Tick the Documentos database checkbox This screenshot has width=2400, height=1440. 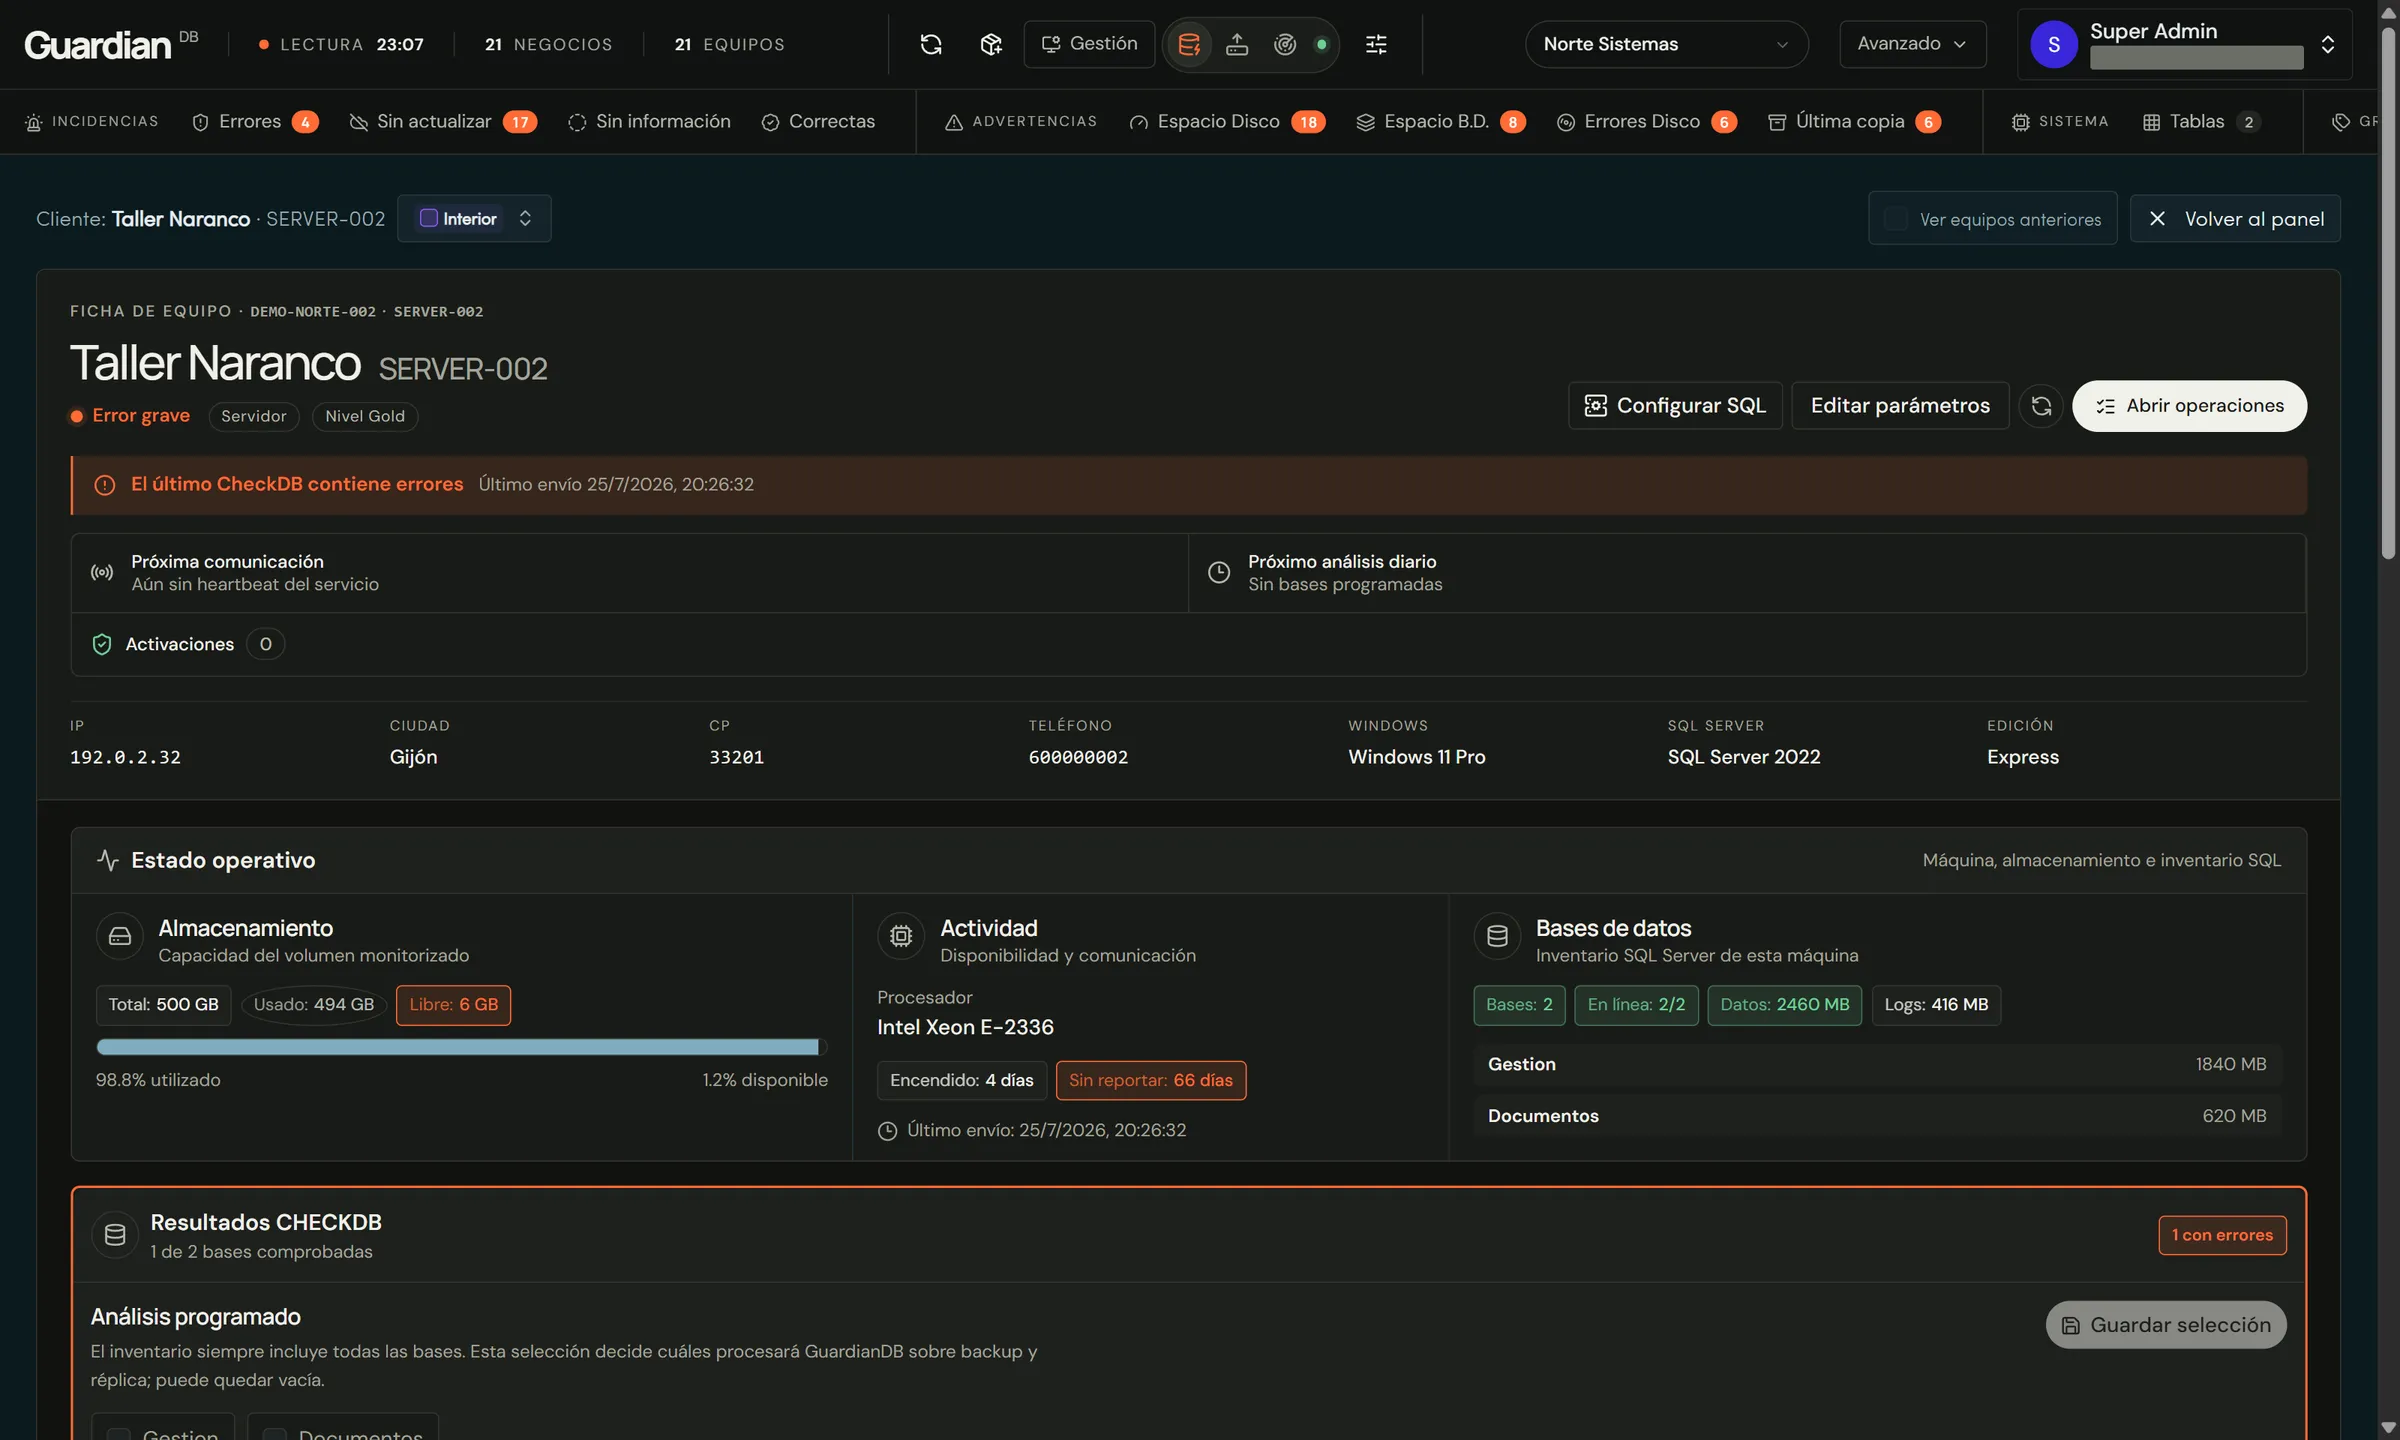coord(274,1434)
